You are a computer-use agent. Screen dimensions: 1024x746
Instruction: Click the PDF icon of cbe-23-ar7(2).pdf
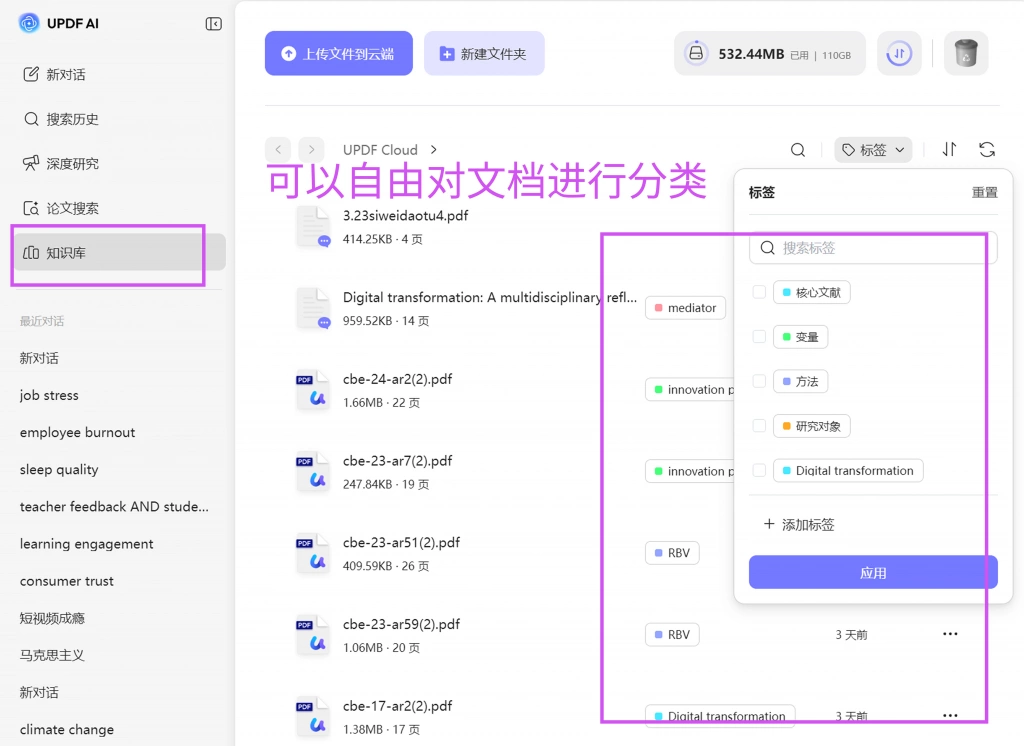313,472
